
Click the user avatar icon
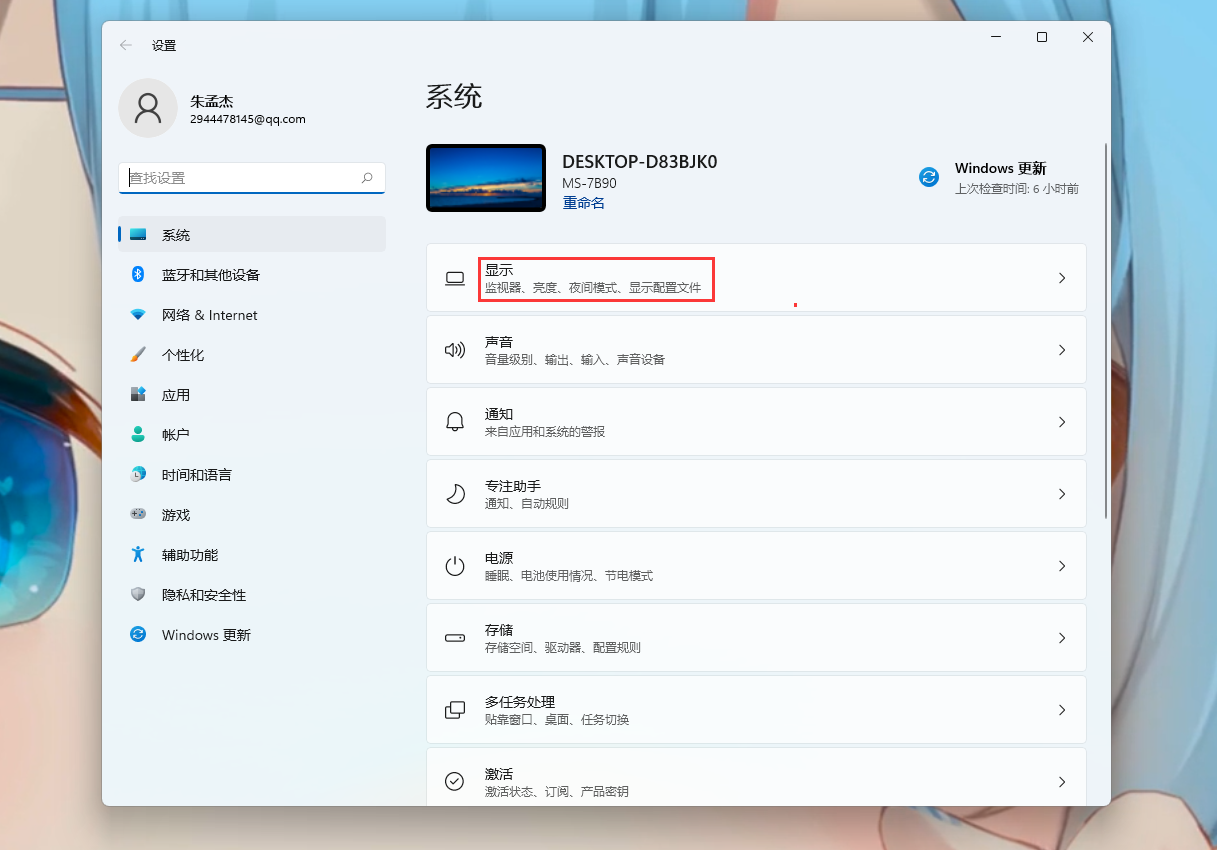(x=148, y=108)
